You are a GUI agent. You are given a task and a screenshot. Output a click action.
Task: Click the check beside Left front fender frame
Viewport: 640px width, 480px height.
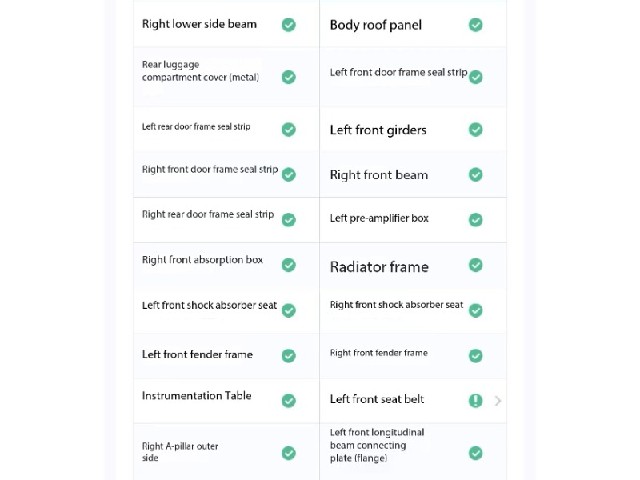[x=289, y=356]
